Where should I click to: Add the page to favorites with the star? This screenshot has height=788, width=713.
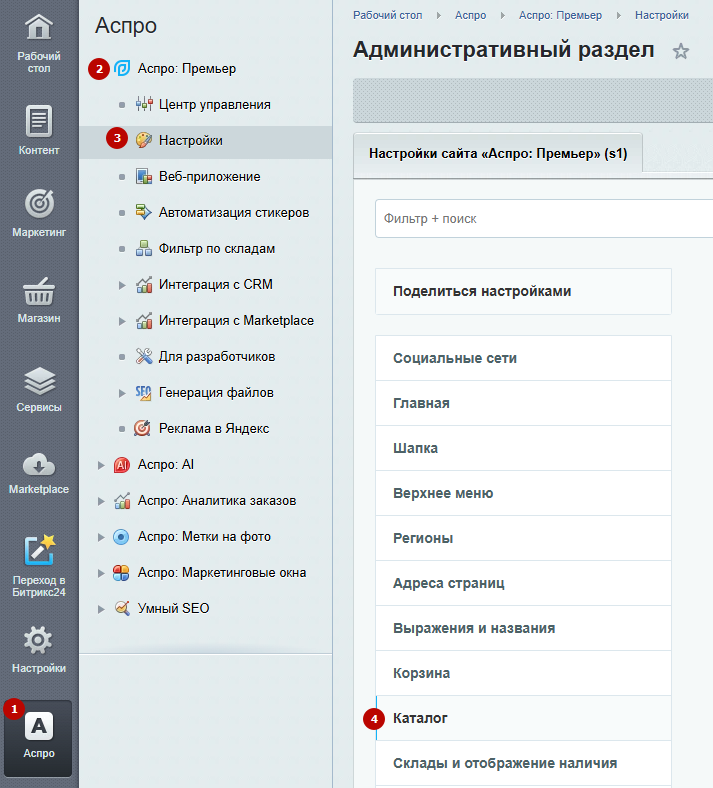coord(681,51)
